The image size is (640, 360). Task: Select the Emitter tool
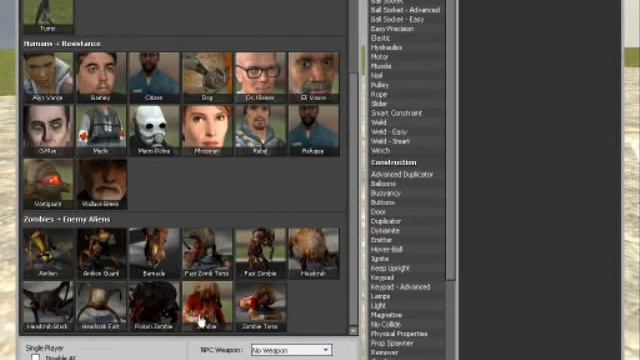point(381,240)
